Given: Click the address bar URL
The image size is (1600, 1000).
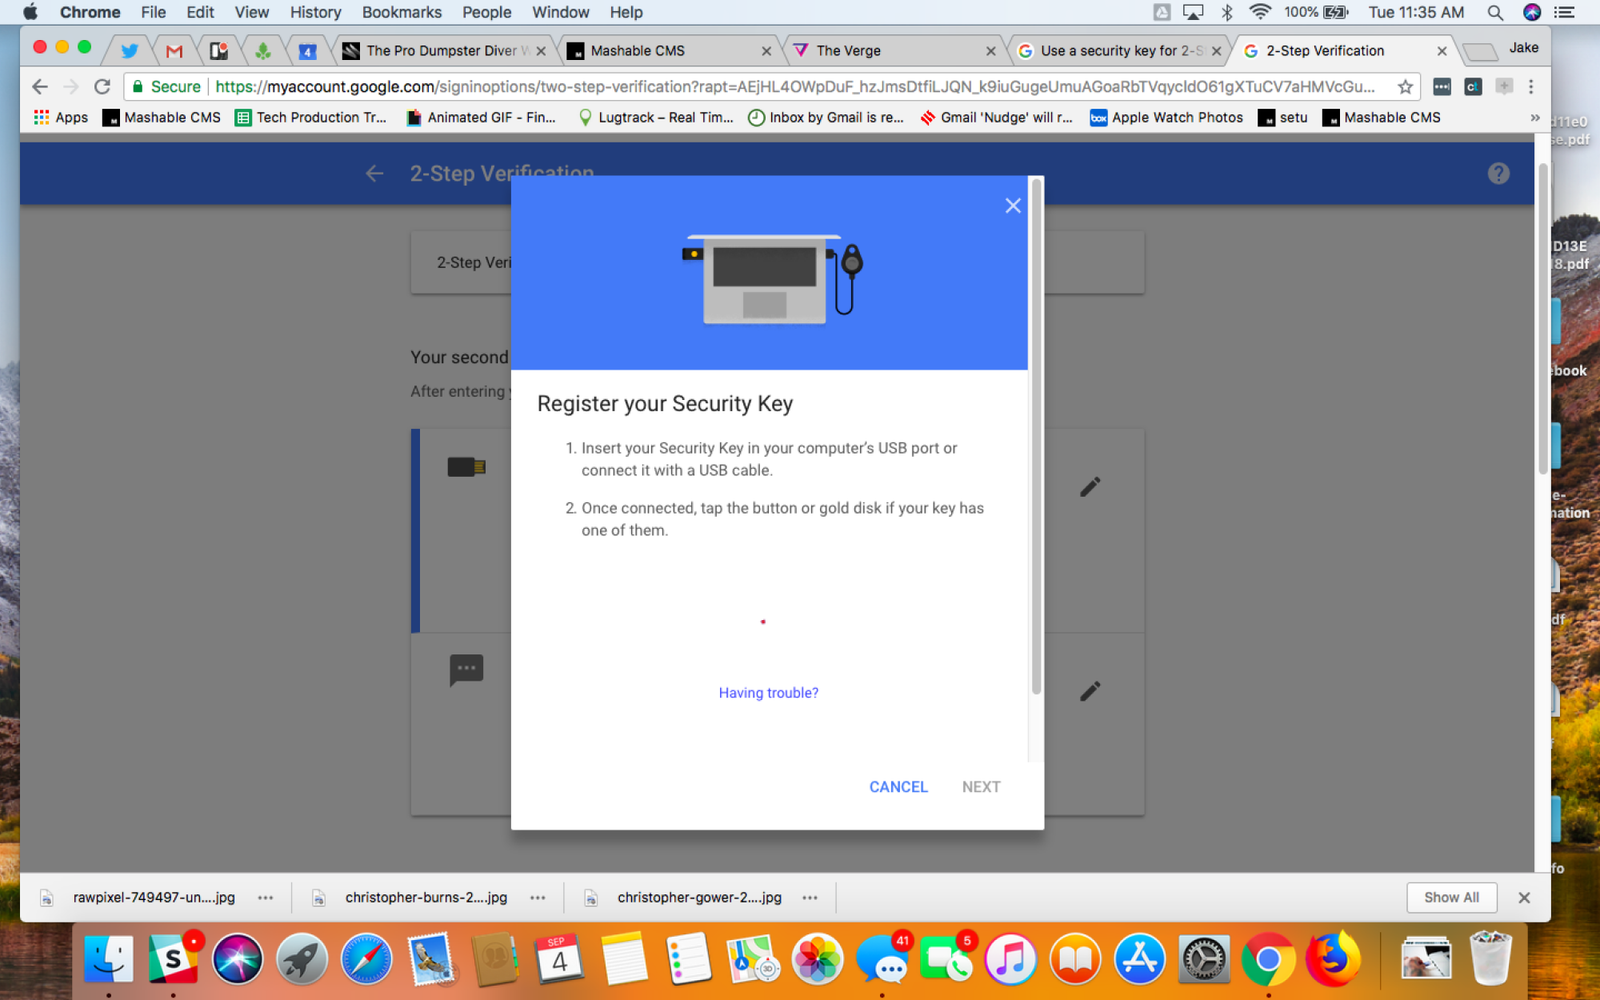Looking at the screenshot, I should point(795,87).
